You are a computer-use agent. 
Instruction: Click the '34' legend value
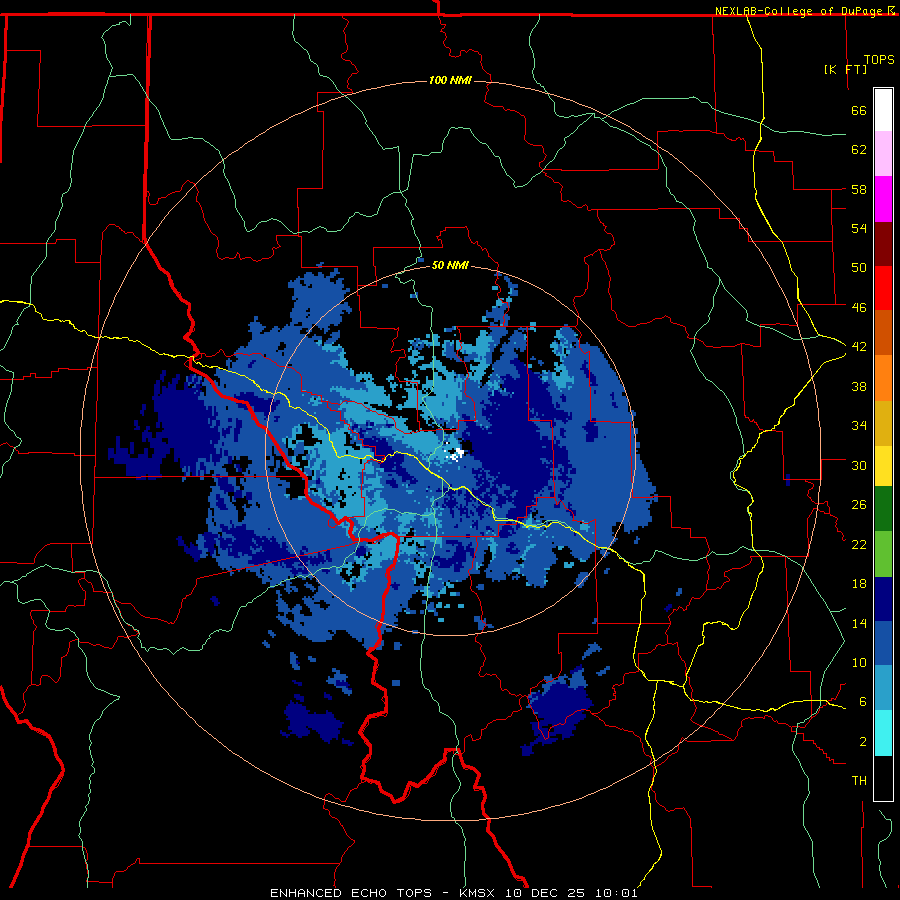point(859,426)
